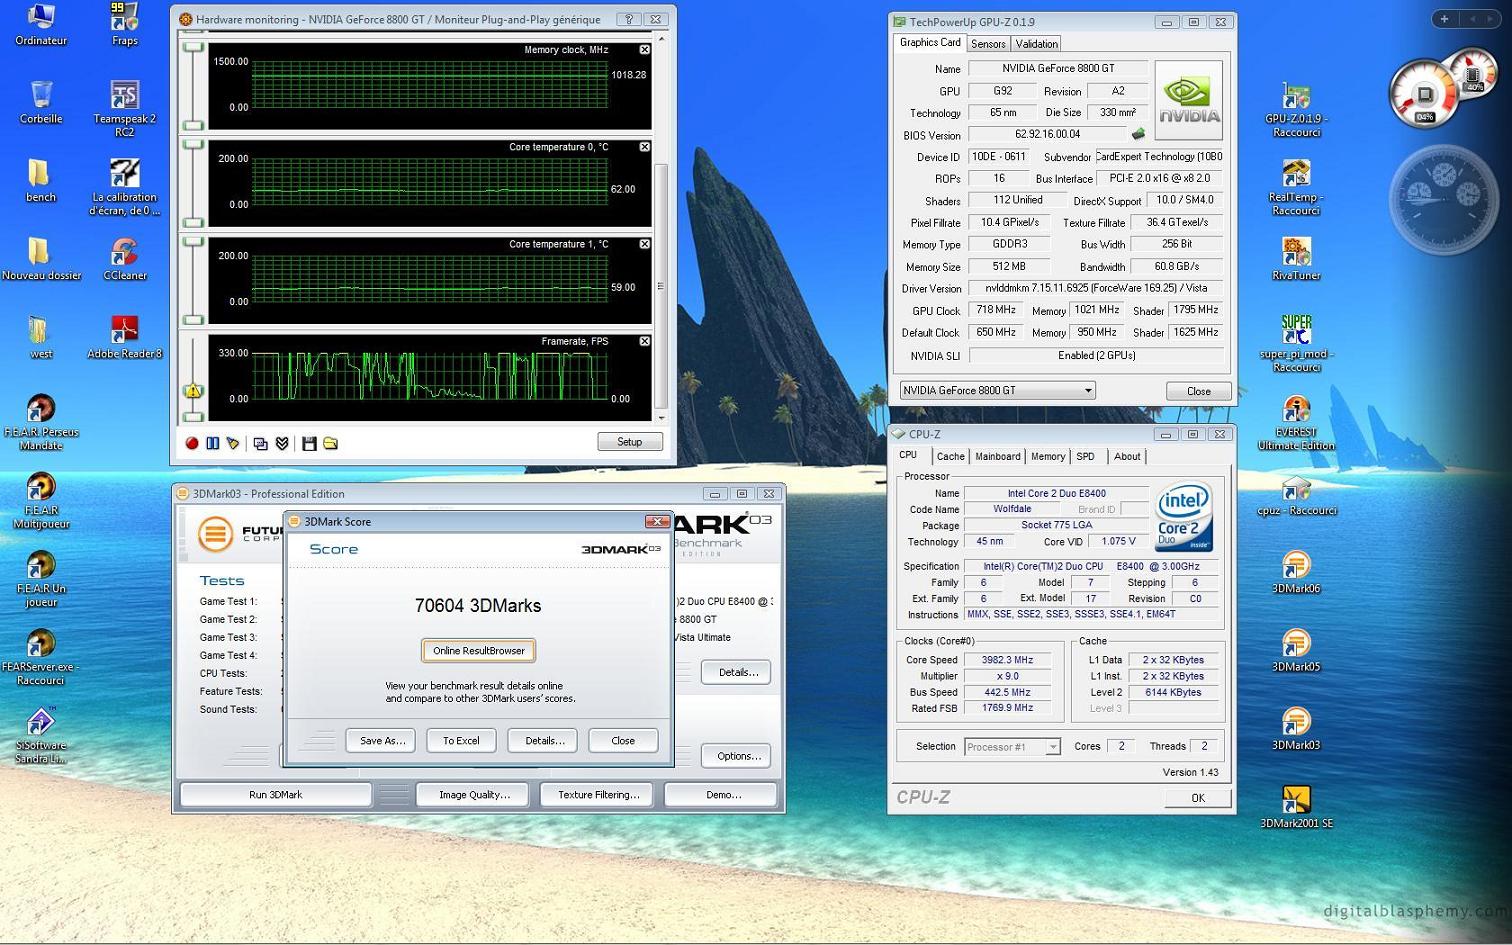Click the Details button in 3DMark03 system panel
Screen dimensions: 1512x945
(737, 672)
